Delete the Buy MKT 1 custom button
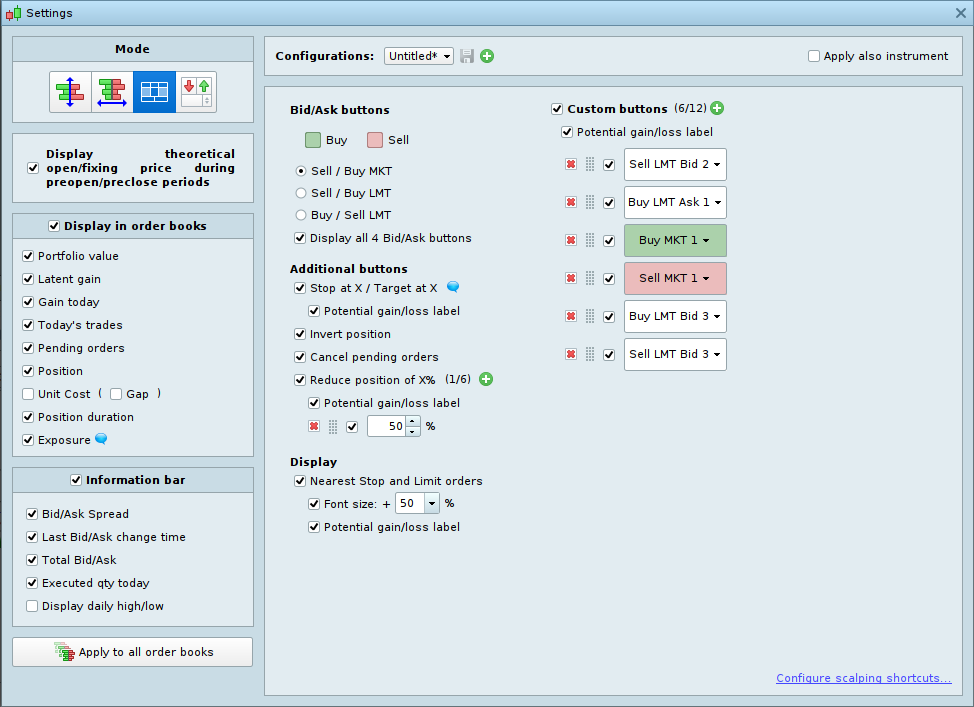974x707 pixels. point(571,240)
